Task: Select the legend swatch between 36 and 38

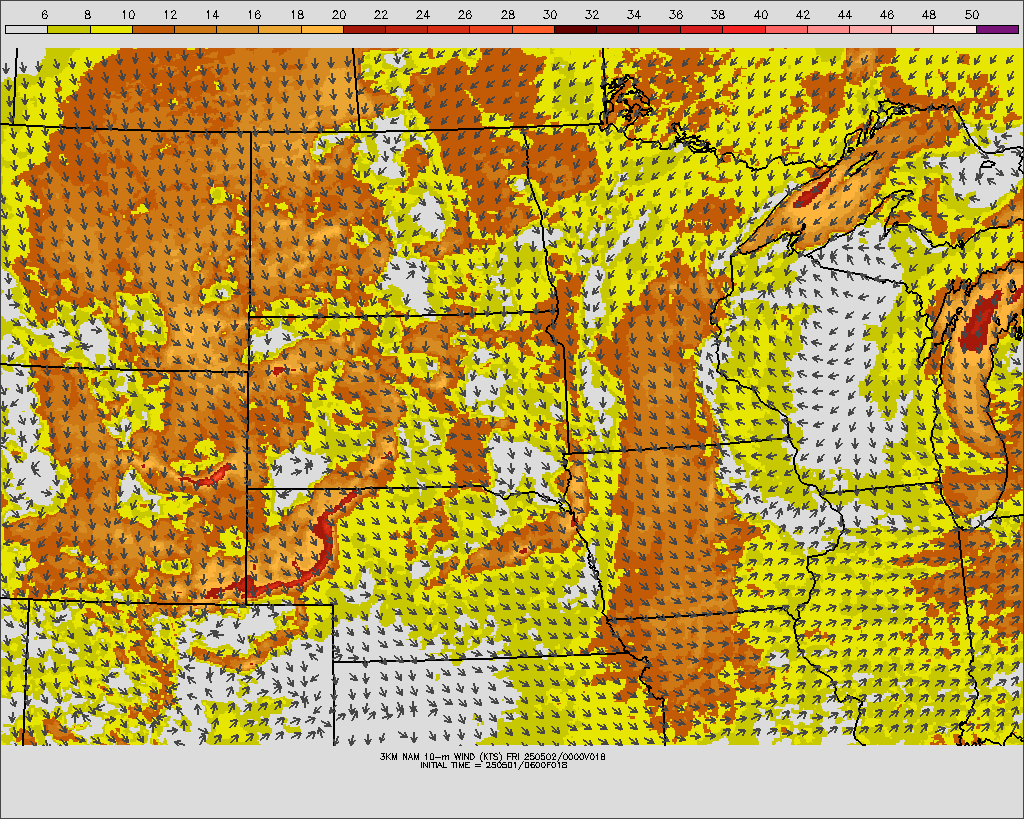Action: pyautogui.click(x=702, y=29)
